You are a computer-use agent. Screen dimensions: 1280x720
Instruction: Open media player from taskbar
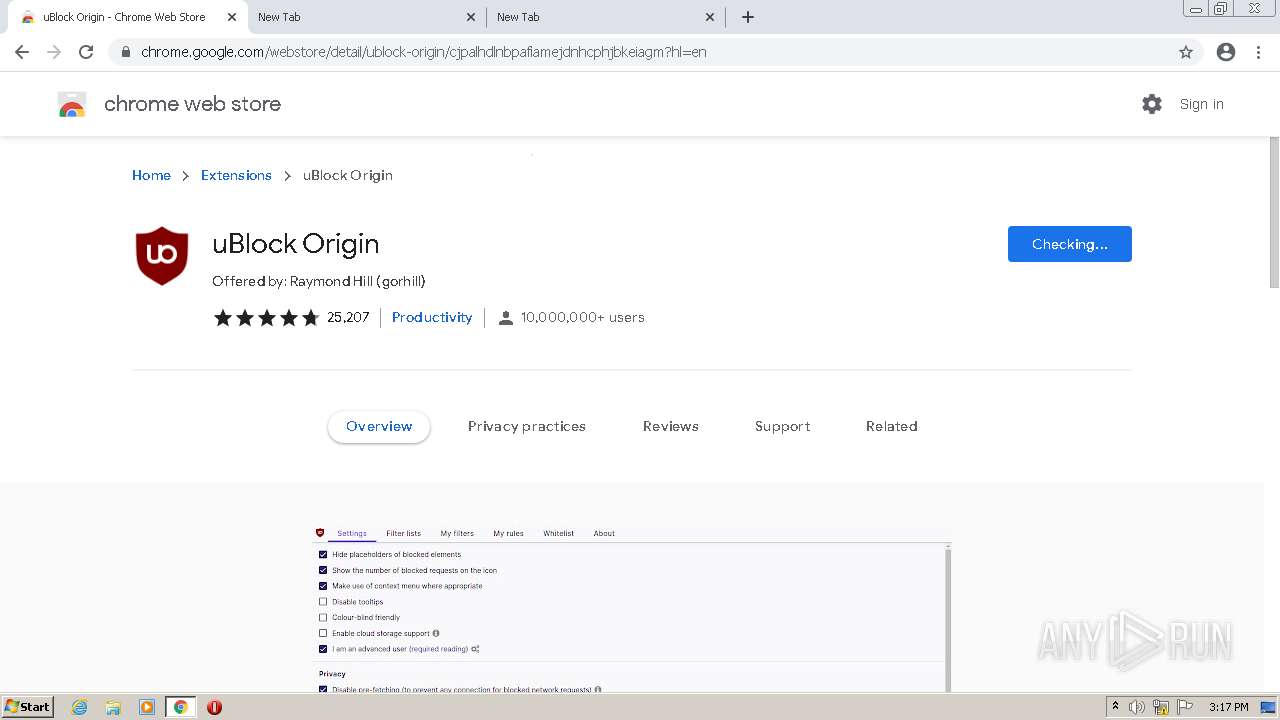tap(147, 707)
